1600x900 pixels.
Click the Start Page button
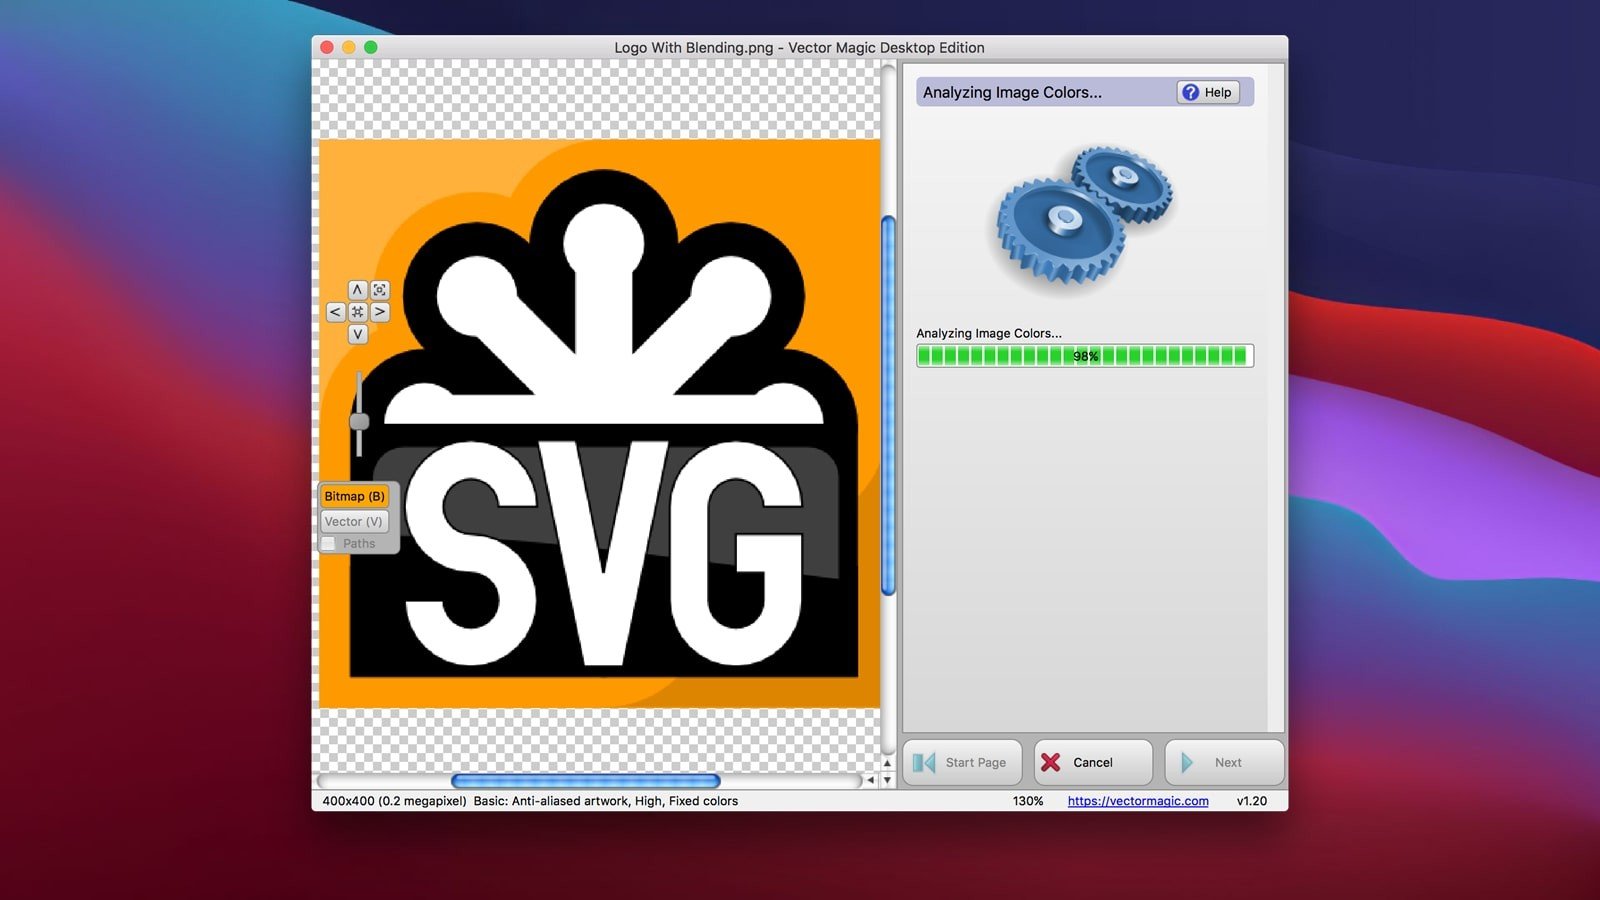(x=962, y=762)
